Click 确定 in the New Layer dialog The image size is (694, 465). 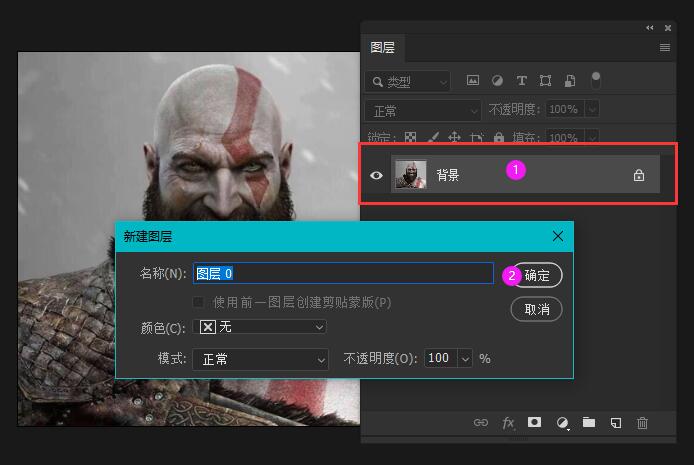[537, 275]
